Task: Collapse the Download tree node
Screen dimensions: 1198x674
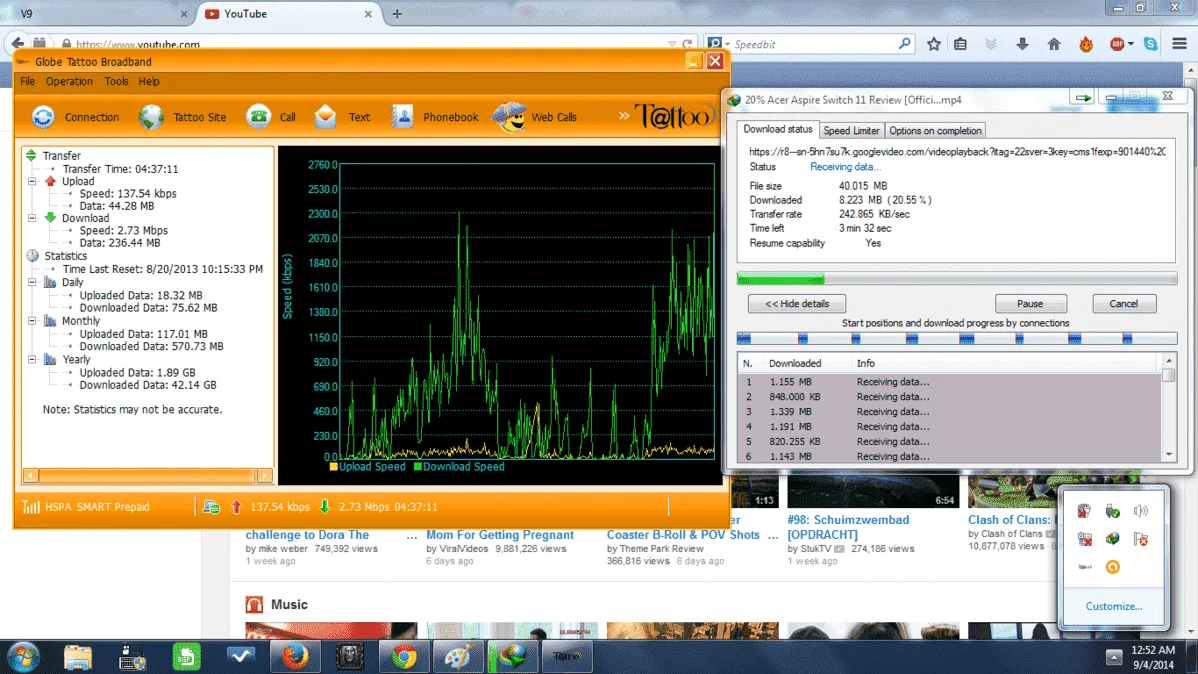Action: click(x=32, y=218)
